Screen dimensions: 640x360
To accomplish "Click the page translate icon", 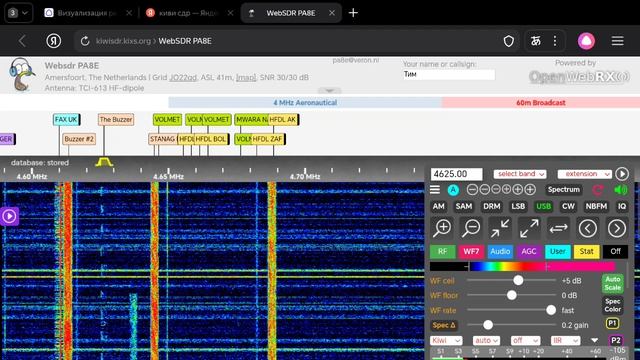I will pos(536,41).
